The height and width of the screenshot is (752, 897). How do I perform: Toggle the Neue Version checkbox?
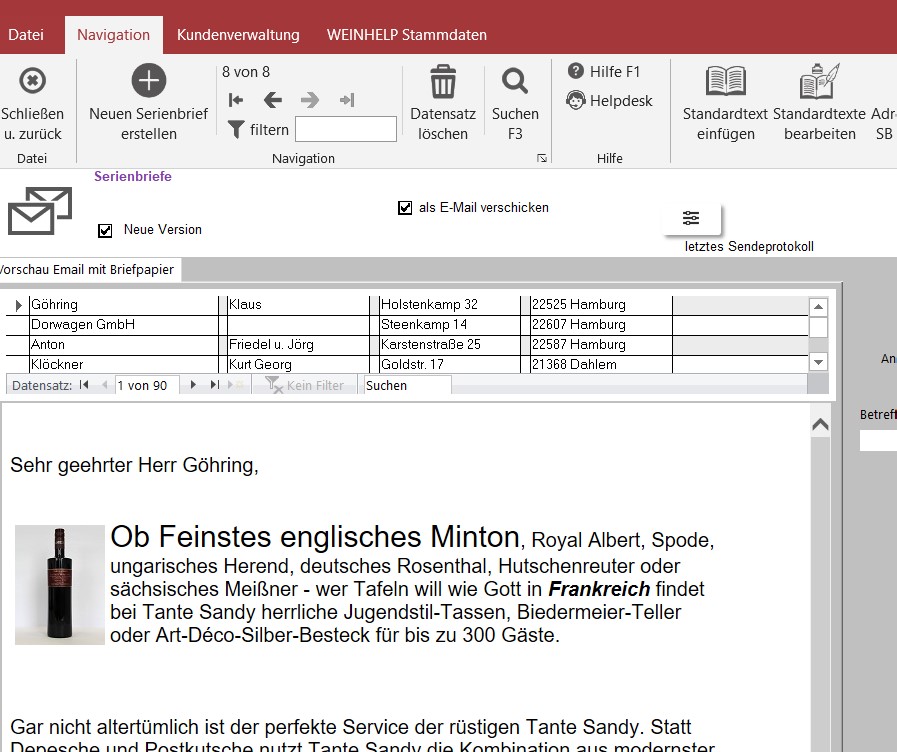coord(105,231)
